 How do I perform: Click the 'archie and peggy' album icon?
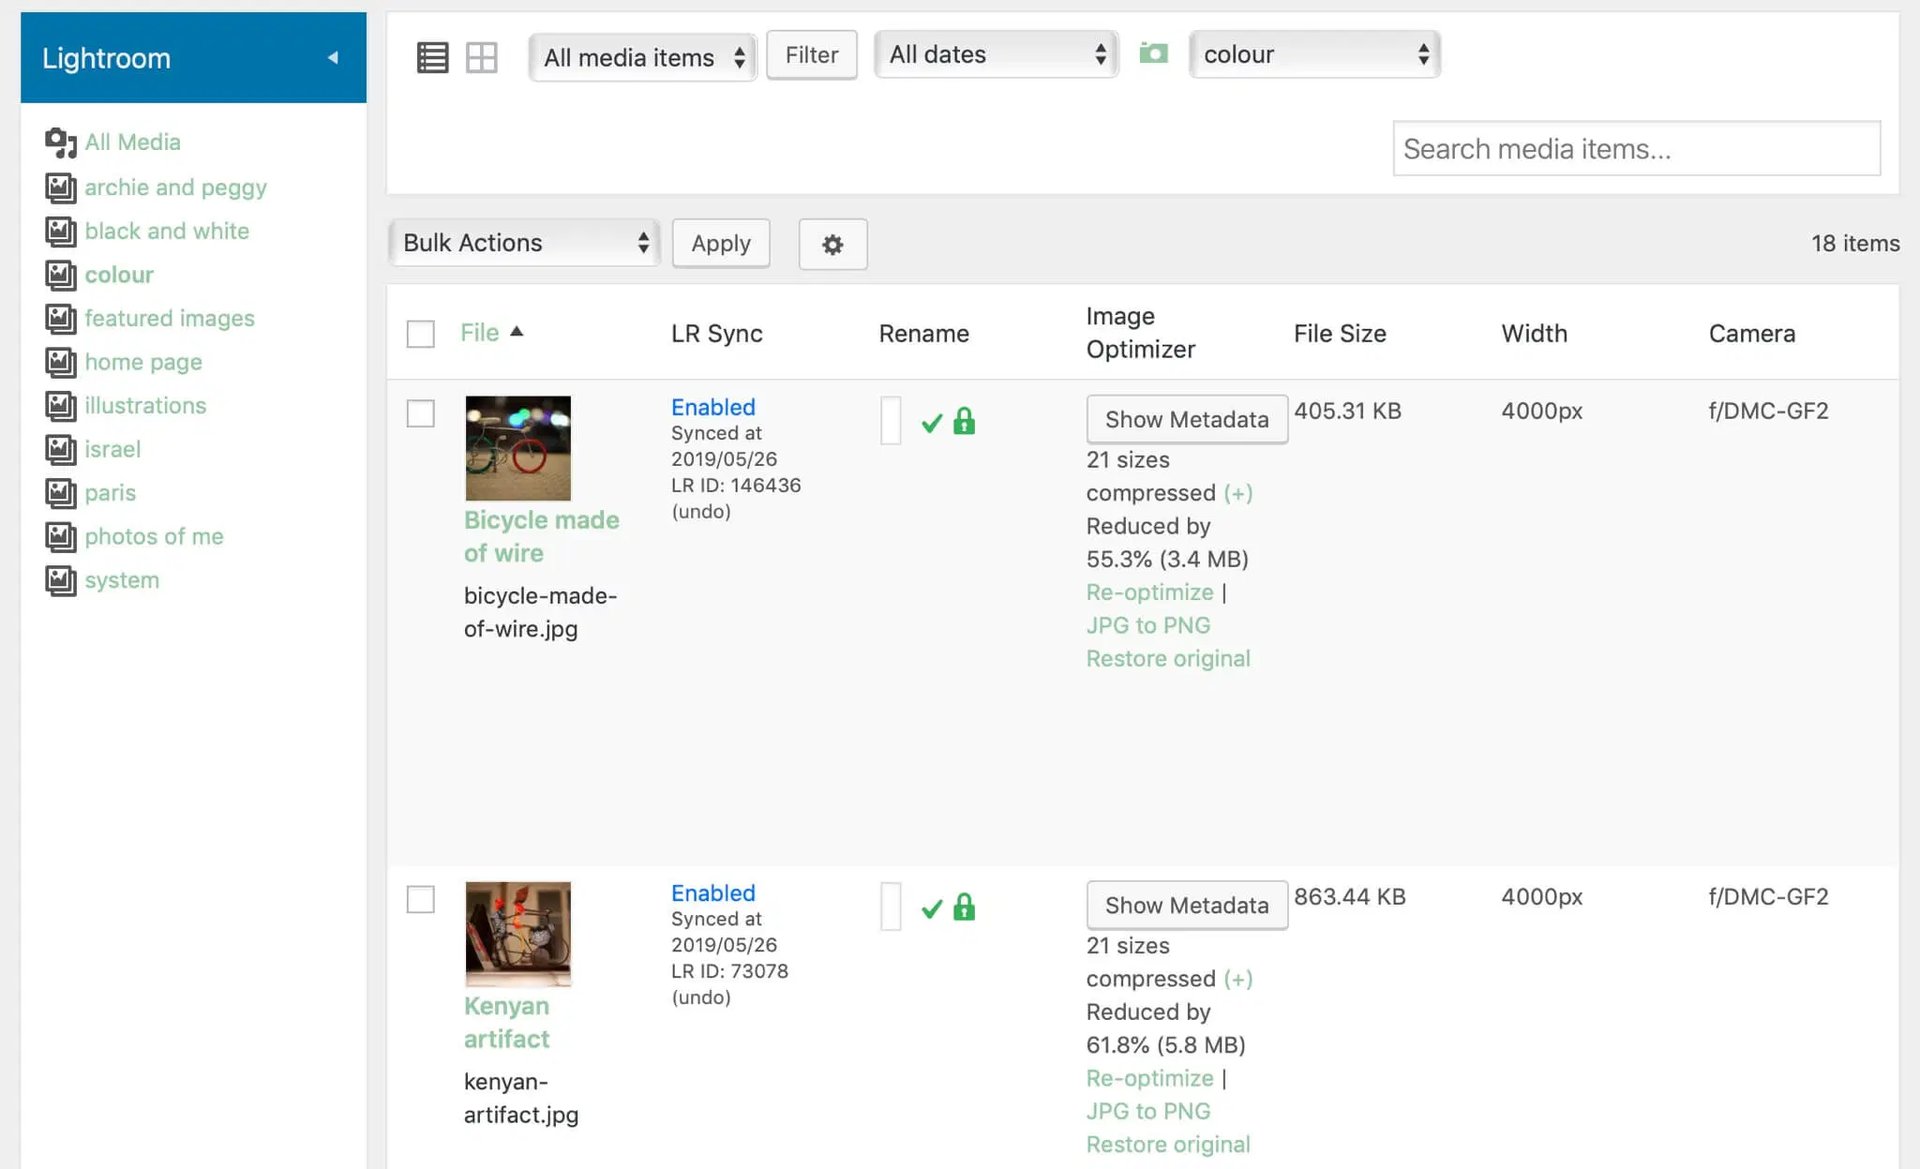59,185
